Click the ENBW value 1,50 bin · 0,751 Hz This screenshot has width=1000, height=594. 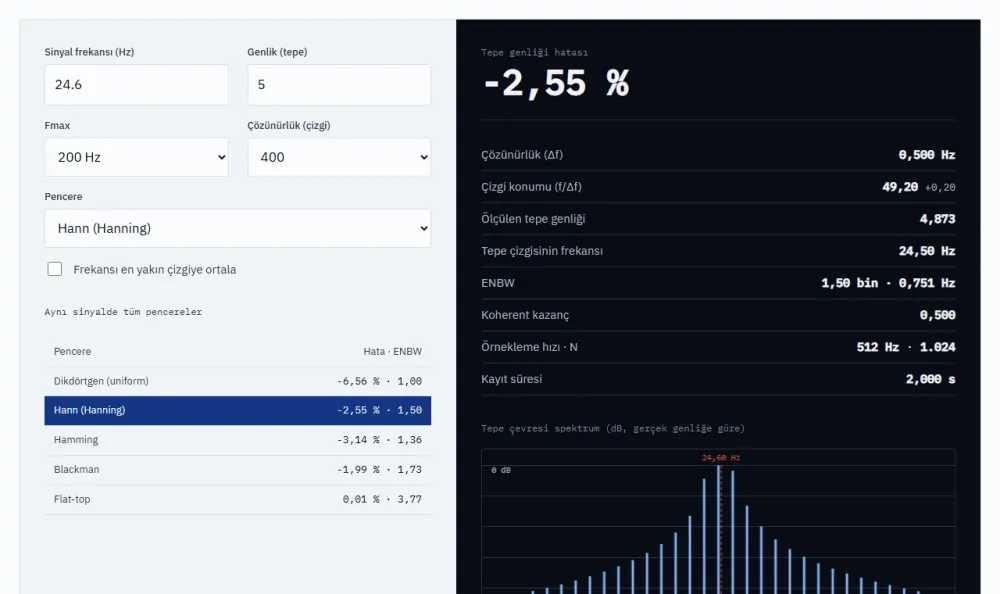(888, 283)
